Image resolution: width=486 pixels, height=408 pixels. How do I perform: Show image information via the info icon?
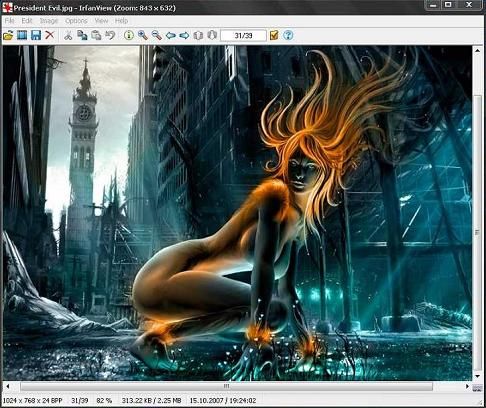[129, 35]
